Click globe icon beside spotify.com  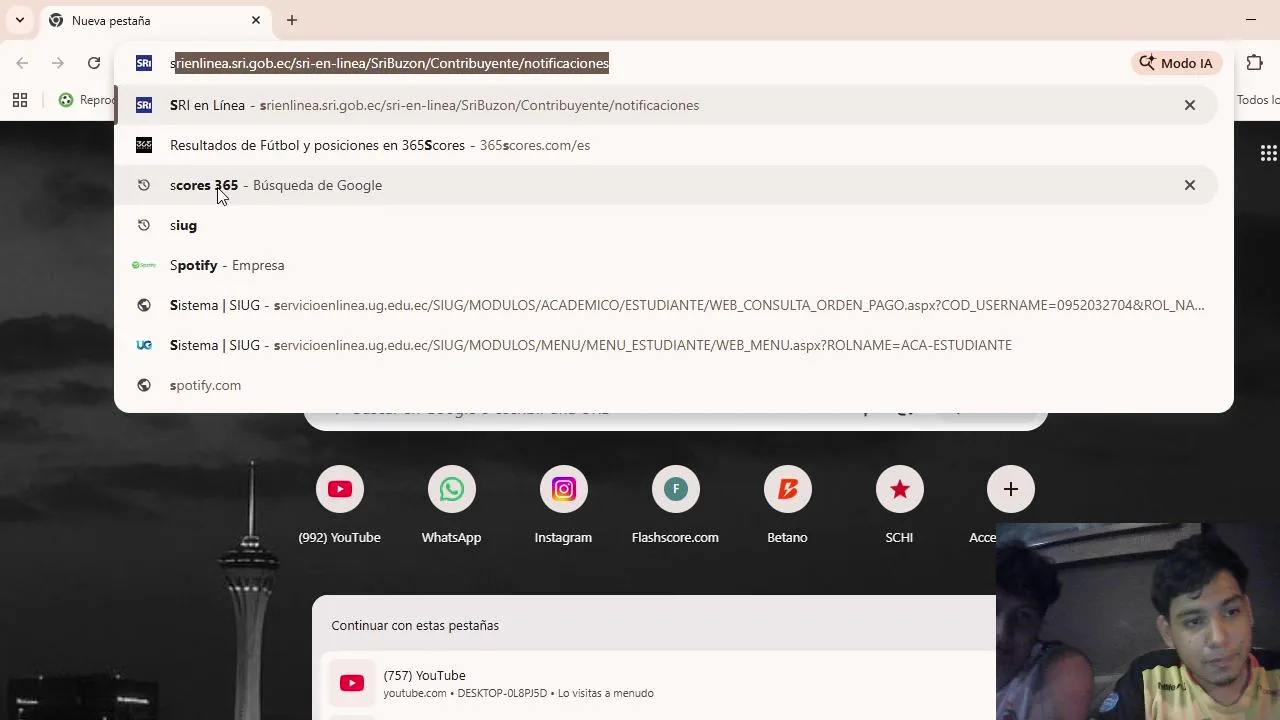pyautogui.click(x=144, y=385)
